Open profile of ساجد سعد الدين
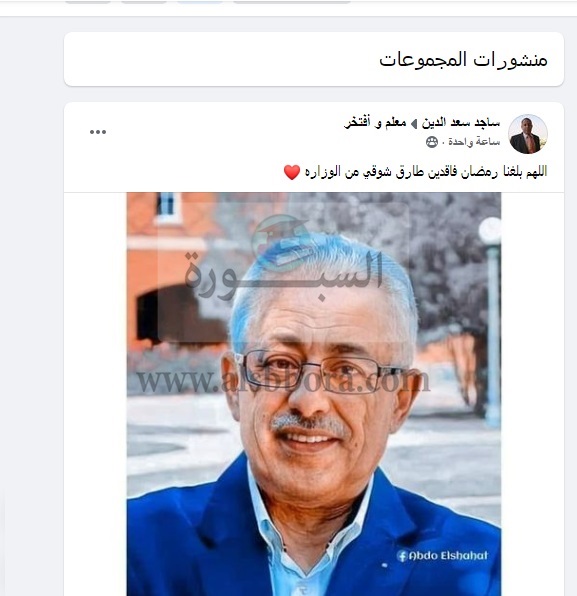Image resolution: width=577 pixels, height=596 pixels. tap(461, 123)
